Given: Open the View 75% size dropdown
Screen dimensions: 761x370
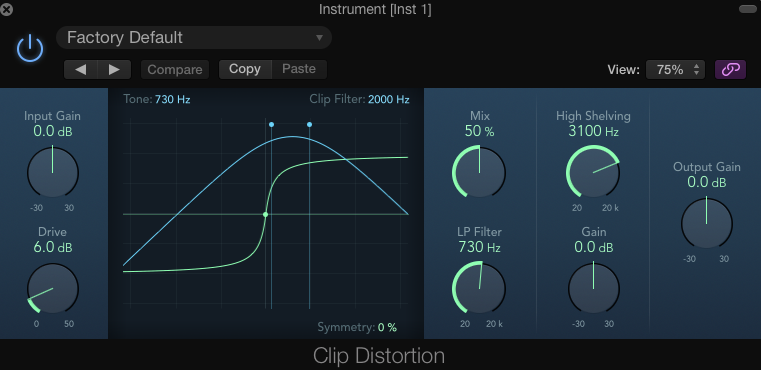Looking at the screenshot, I should click(x=675, y=70).
